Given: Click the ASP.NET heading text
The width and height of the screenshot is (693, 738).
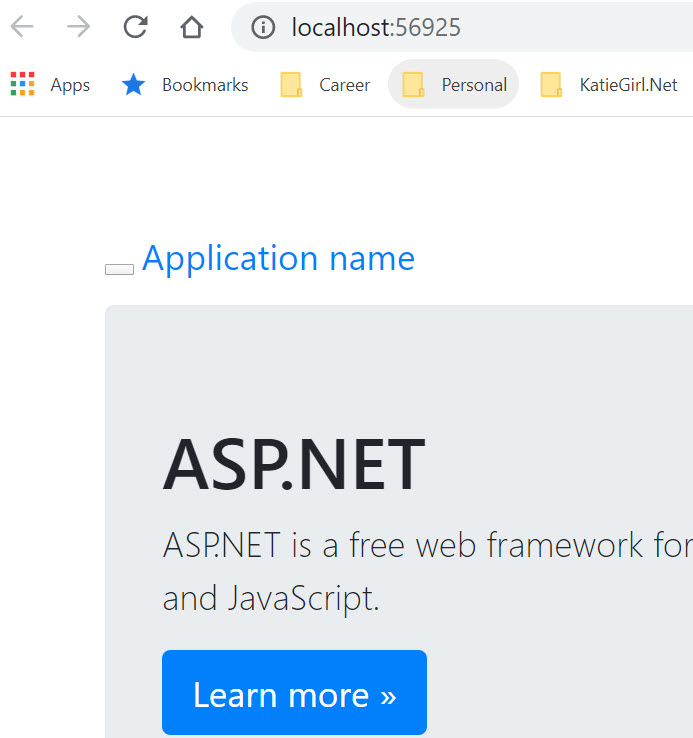Looking at the screenshot, I should (x=294, y=464).
